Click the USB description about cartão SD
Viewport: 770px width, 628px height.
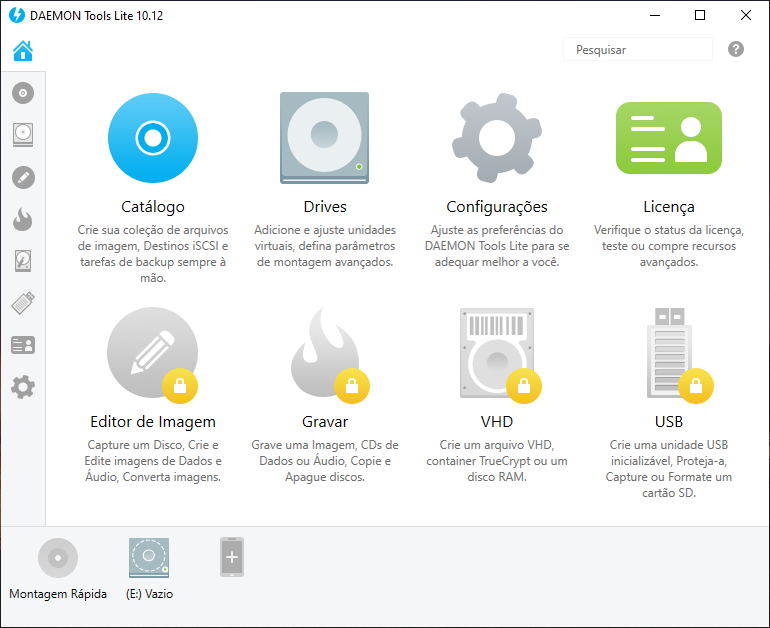tap(669, 469)
